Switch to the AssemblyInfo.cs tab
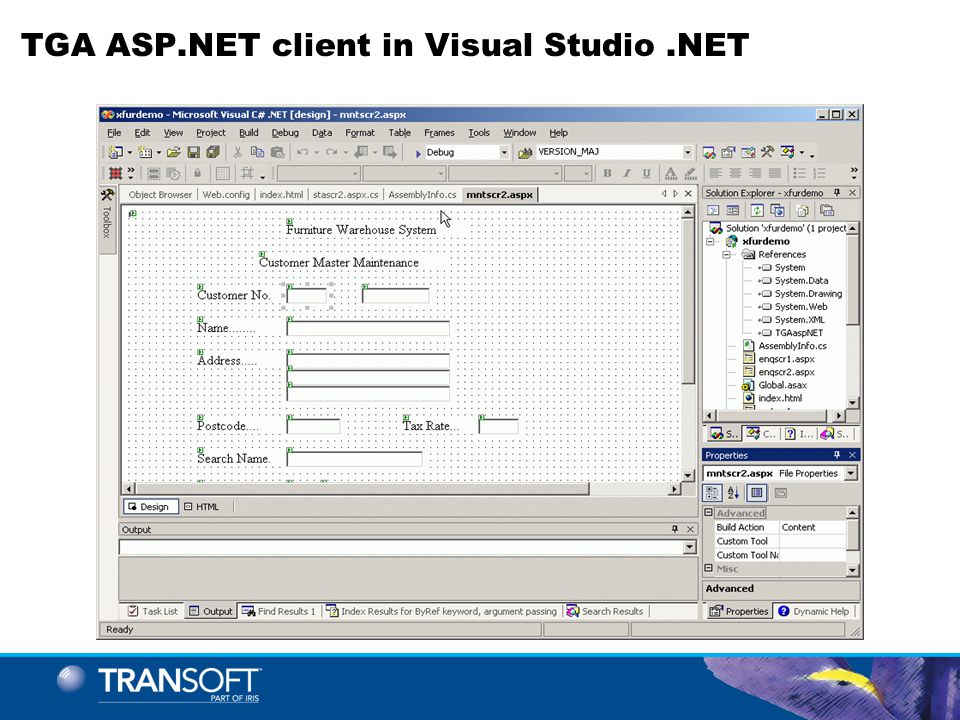 422,195
